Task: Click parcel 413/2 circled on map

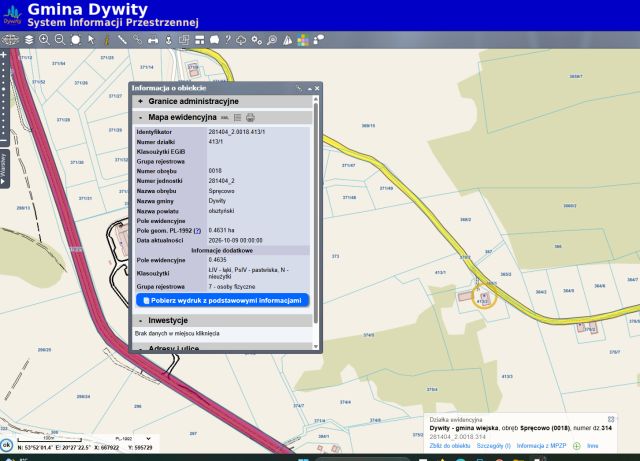Action: (484, 297)
